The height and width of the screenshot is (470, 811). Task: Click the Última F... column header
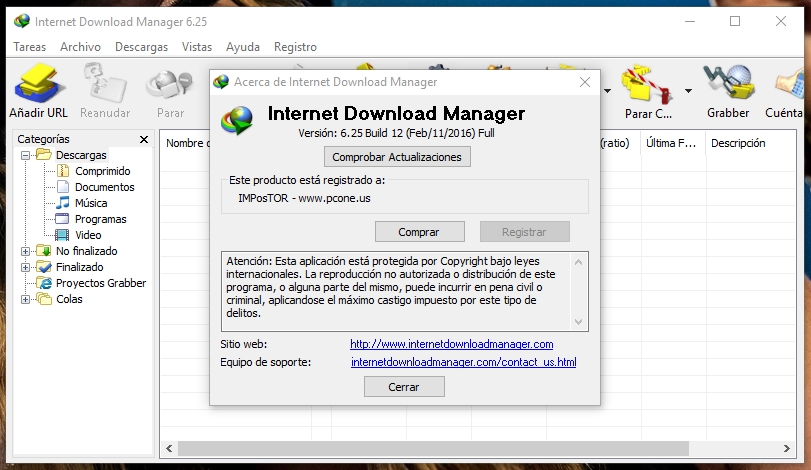(671, 143)
